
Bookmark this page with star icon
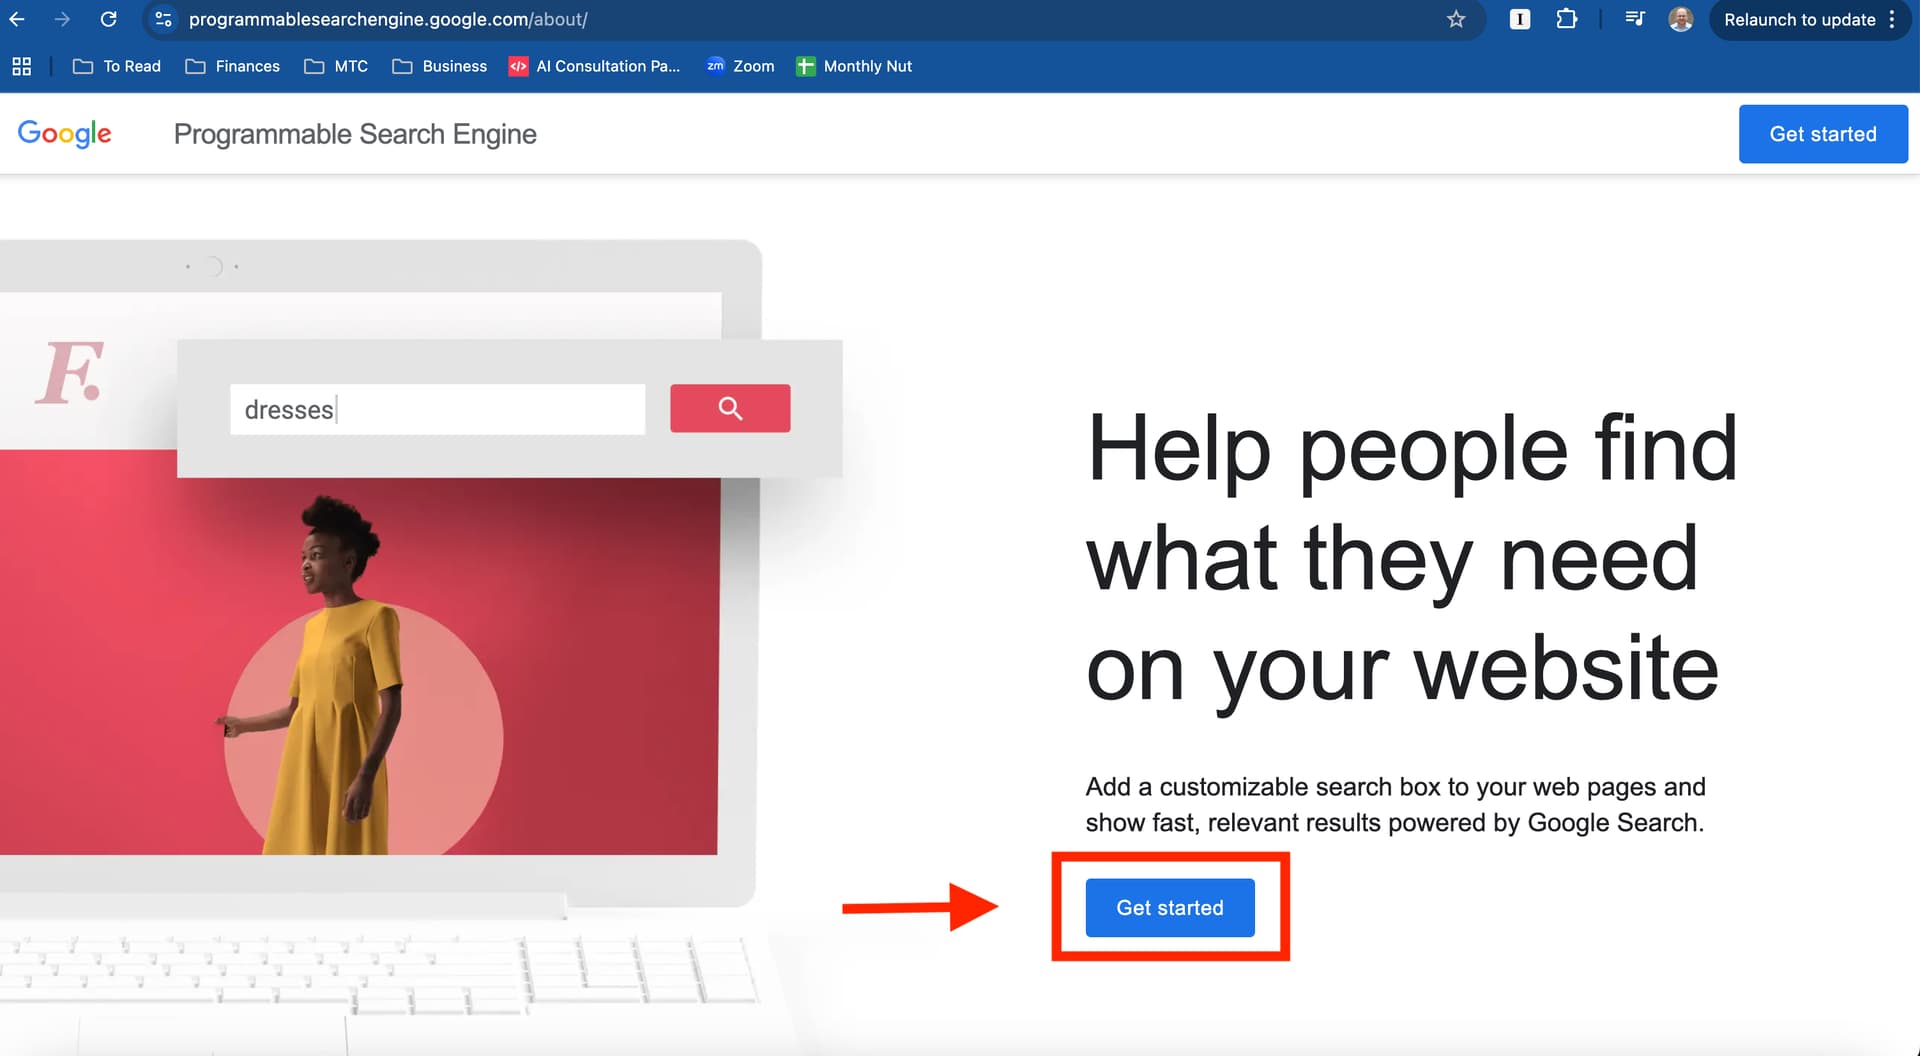(x=1456, y=19)
